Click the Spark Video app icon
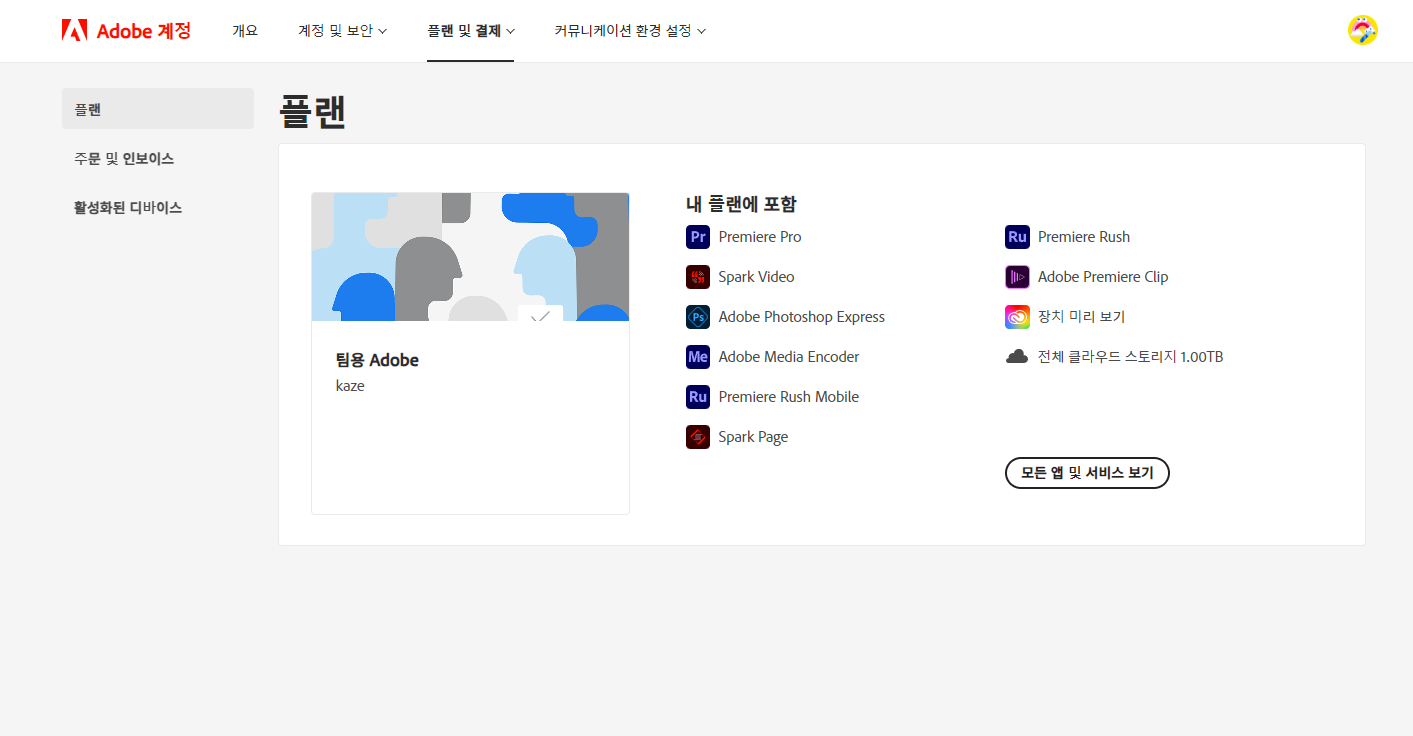1413x736 pixels. pyautogui.click(x=698, y=277)
